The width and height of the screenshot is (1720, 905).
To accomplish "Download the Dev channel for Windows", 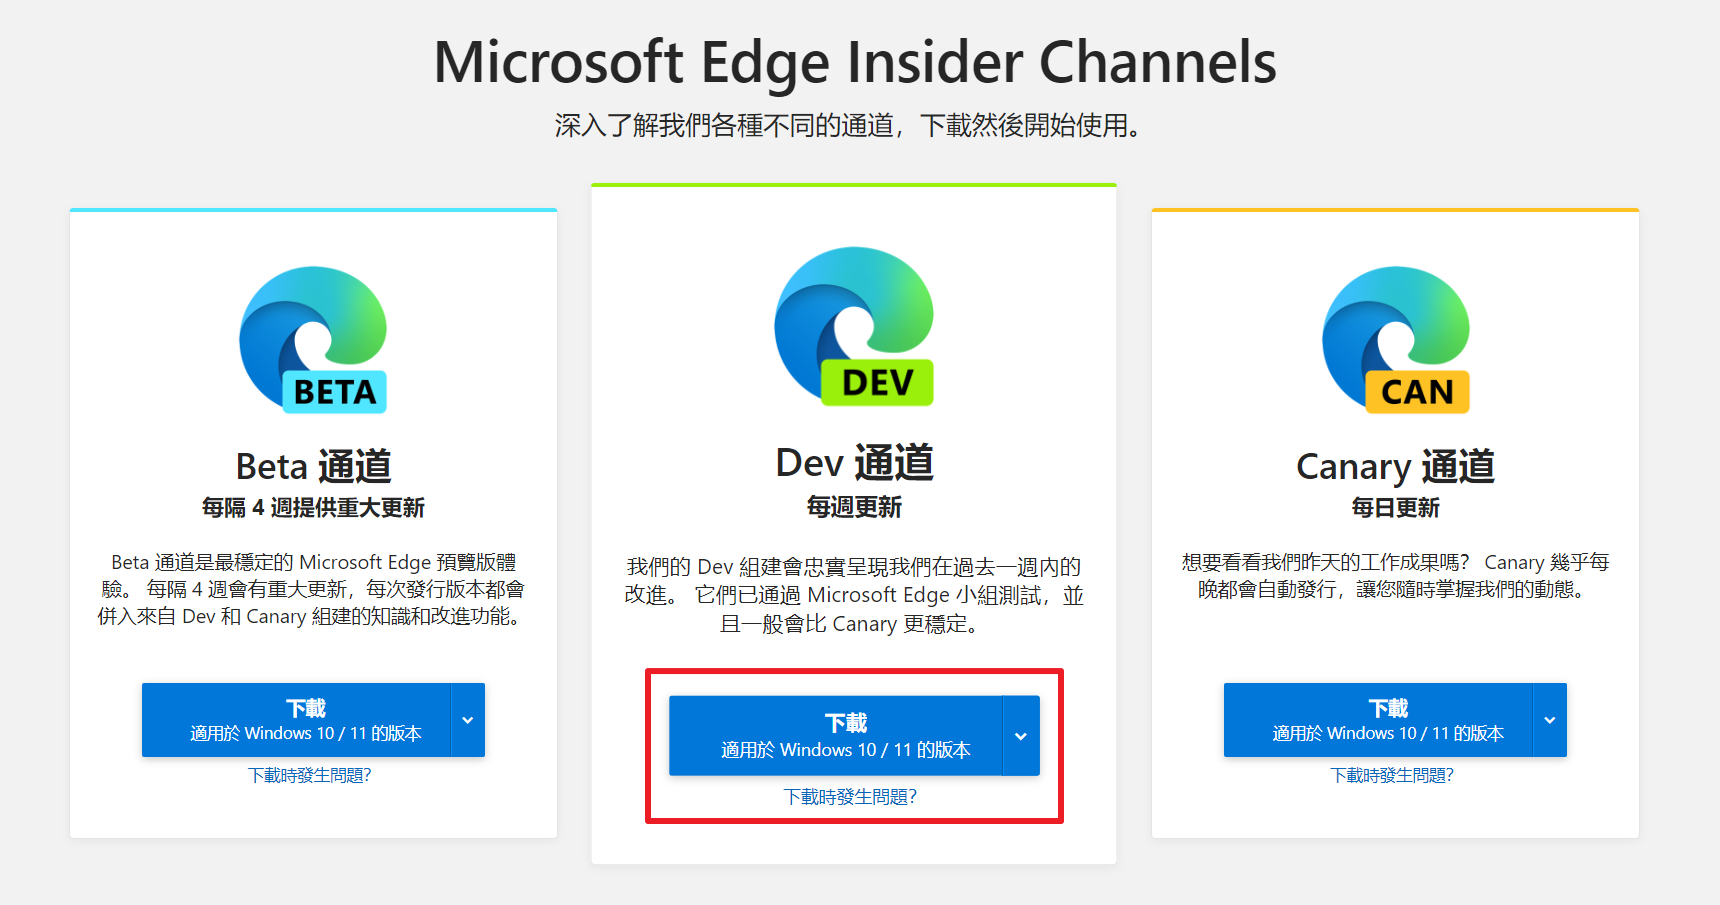I will pyautogui.click(x=835, y=736).
